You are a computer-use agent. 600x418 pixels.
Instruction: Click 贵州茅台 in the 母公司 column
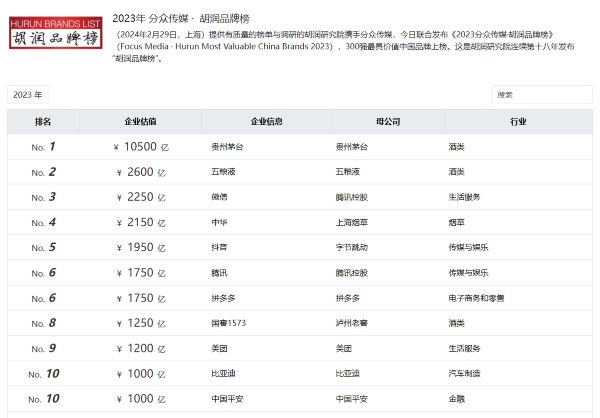[352, 147]
